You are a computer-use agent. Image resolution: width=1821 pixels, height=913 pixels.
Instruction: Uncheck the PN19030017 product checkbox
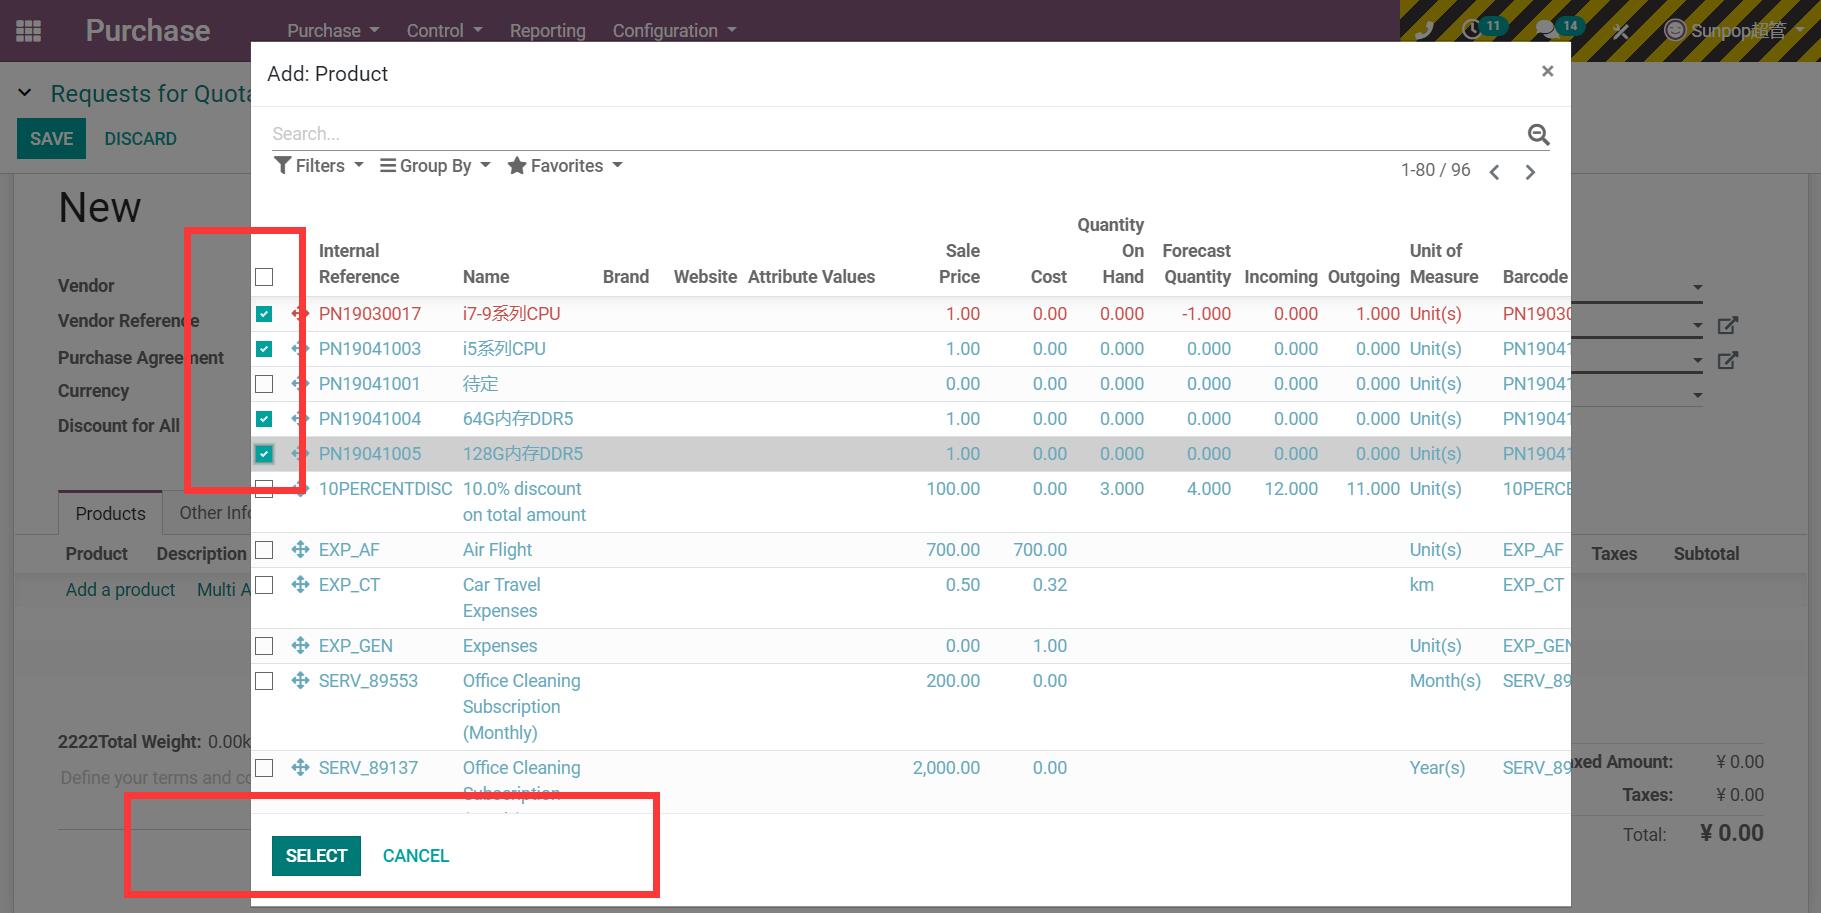[x=264, y=314]
